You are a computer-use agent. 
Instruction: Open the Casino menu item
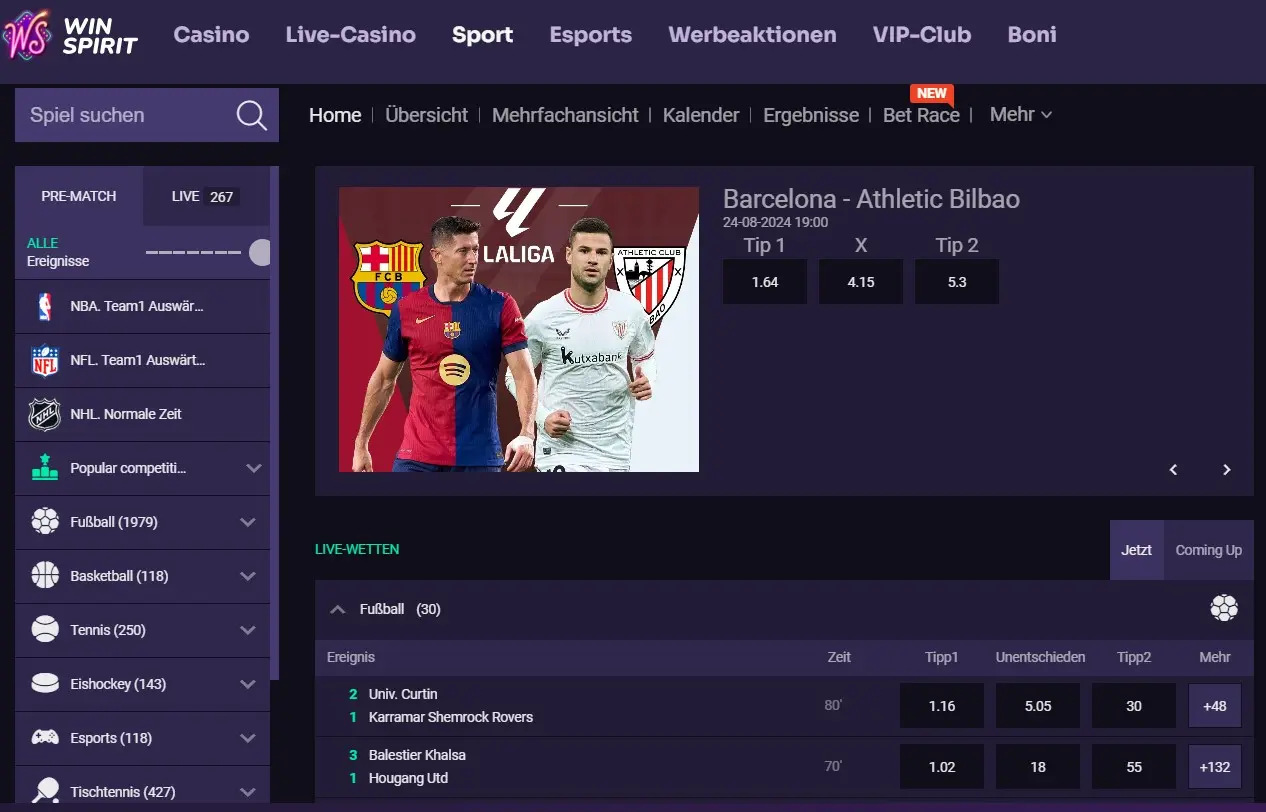pyautogui.click(x=211, y=34)
